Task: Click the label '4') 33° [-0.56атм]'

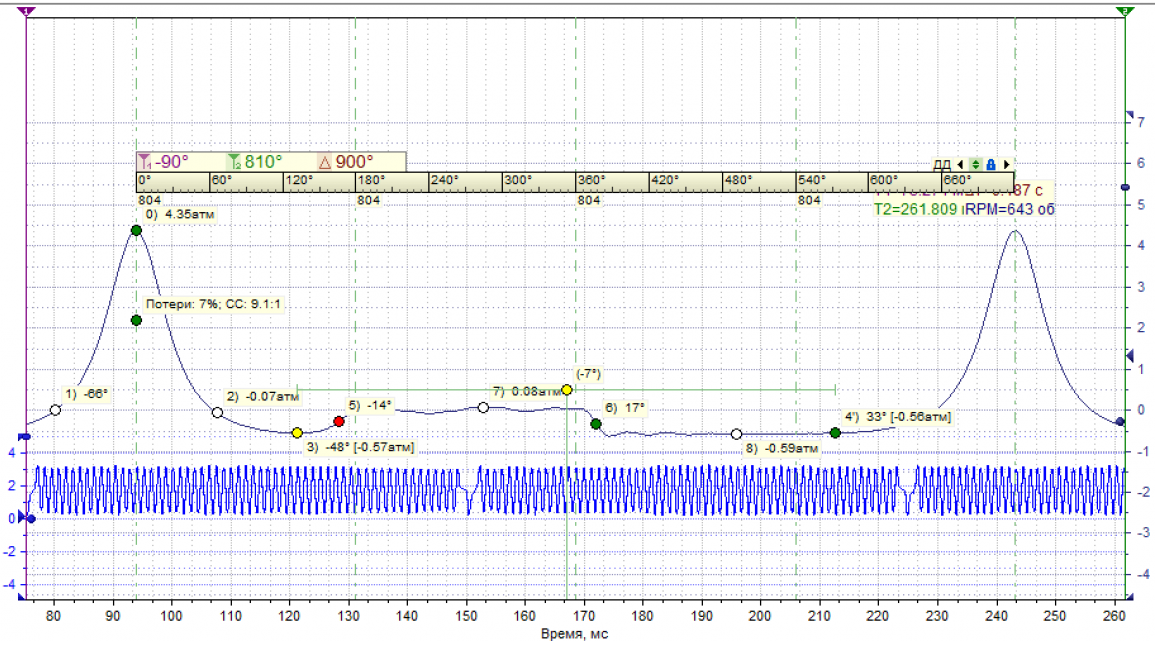Action: pyautogui.click(x=898, y=417)
